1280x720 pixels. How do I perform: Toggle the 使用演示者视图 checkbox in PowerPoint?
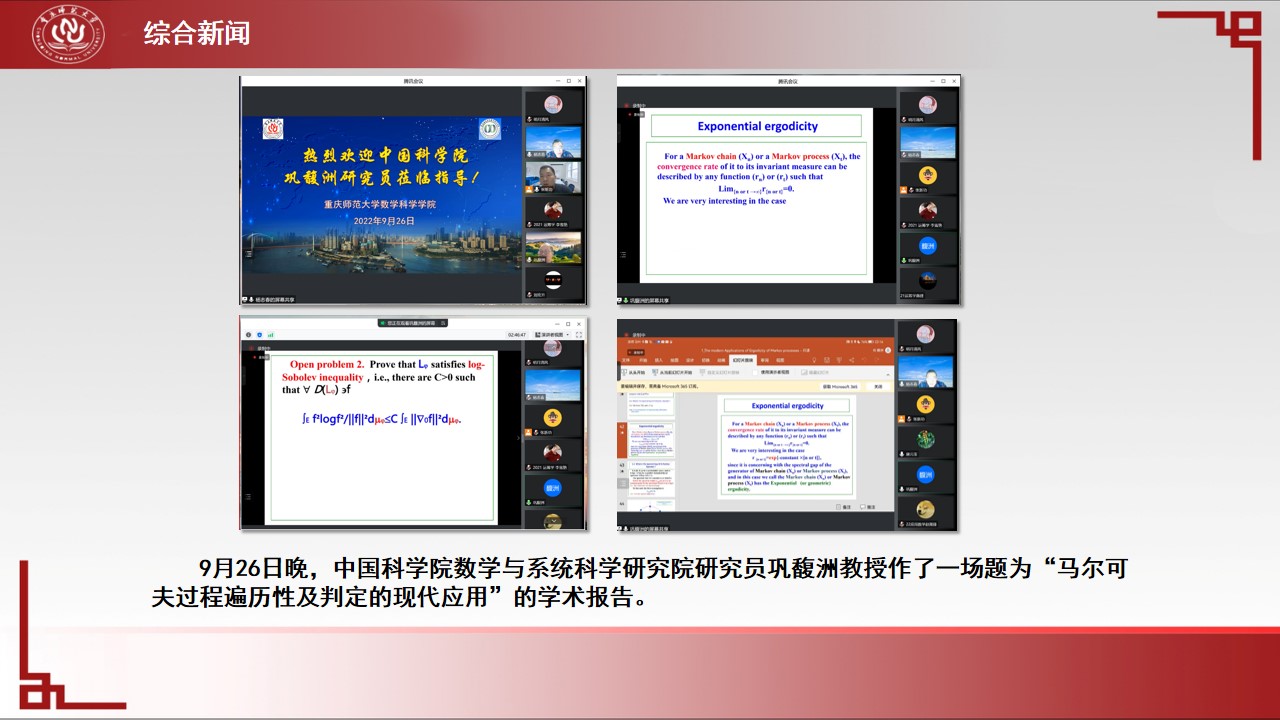756,372
